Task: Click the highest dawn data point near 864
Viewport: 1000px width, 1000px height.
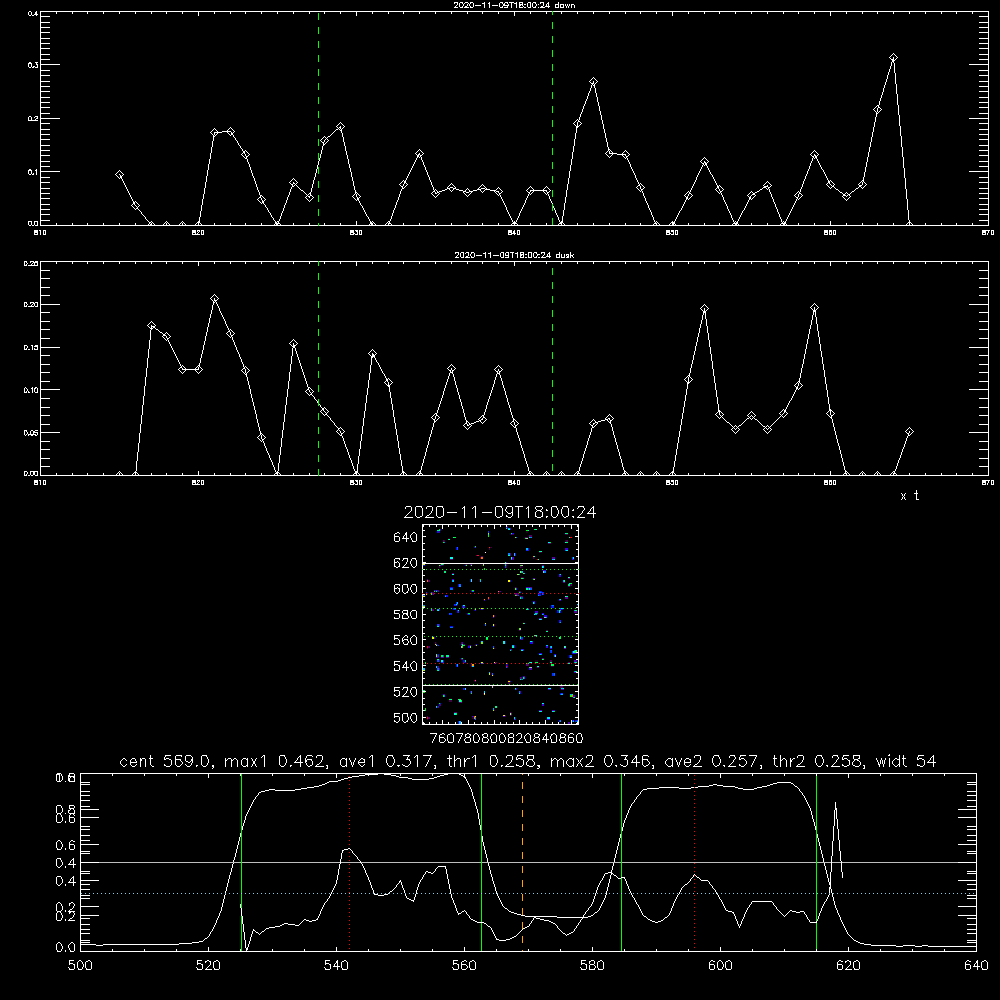Action: (893, 58)
